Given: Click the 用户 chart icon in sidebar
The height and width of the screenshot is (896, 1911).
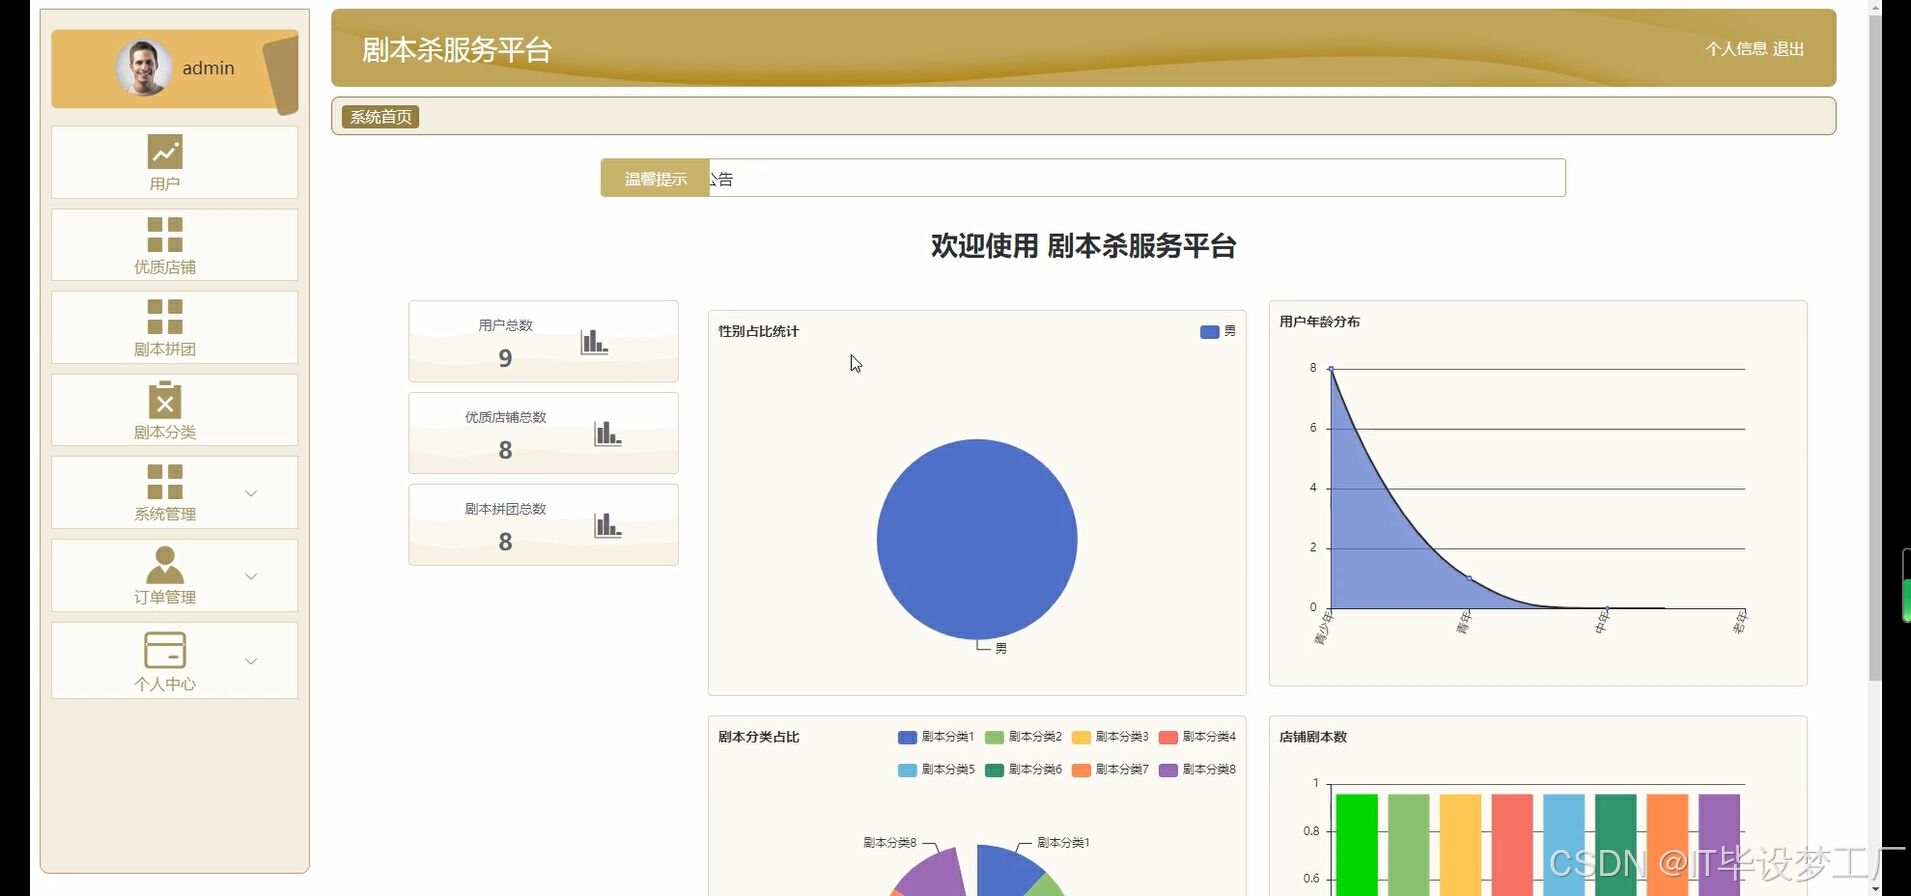Looking at the screenshot, I should click(165, 152).
